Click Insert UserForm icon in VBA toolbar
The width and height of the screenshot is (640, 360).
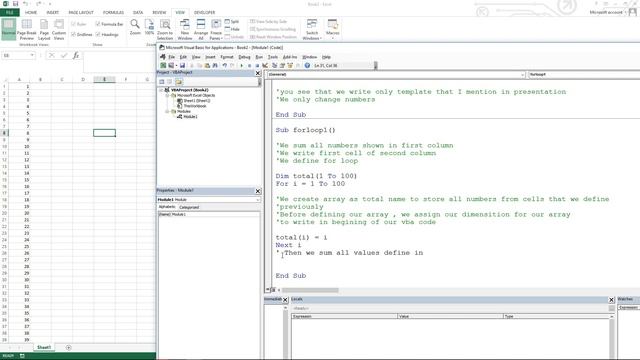(x=171, y=65)
